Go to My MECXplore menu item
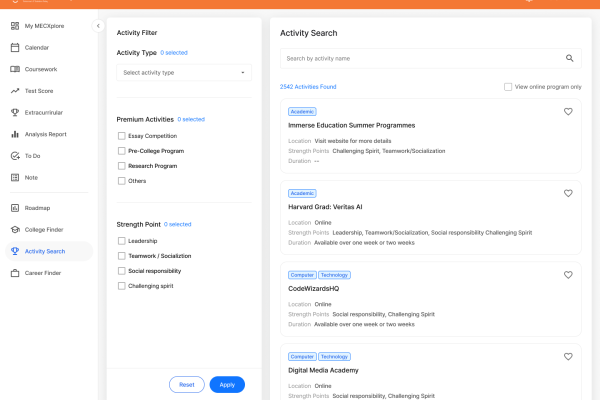This screenshot has width=600, height=400. [44, 26]
